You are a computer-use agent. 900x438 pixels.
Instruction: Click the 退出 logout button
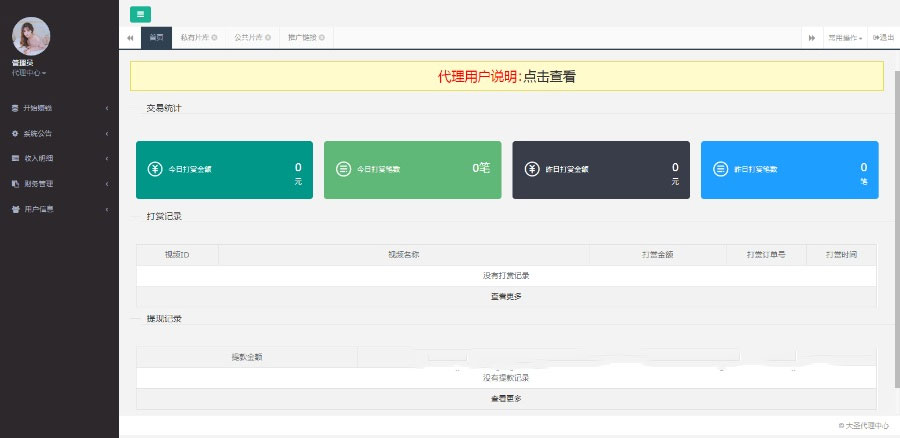coord(883,37)
